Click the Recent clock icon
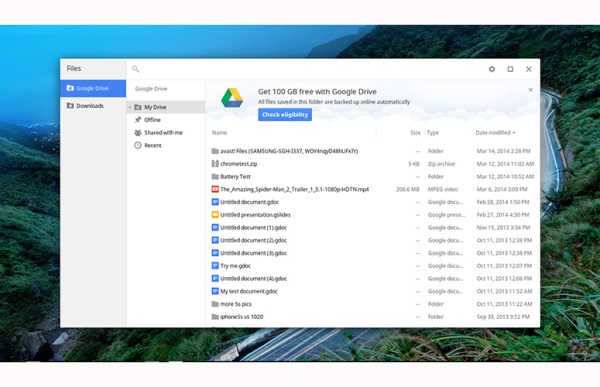The height and width of the screenshot is (387, 600). pyautogui.click(x=138, y=145)
